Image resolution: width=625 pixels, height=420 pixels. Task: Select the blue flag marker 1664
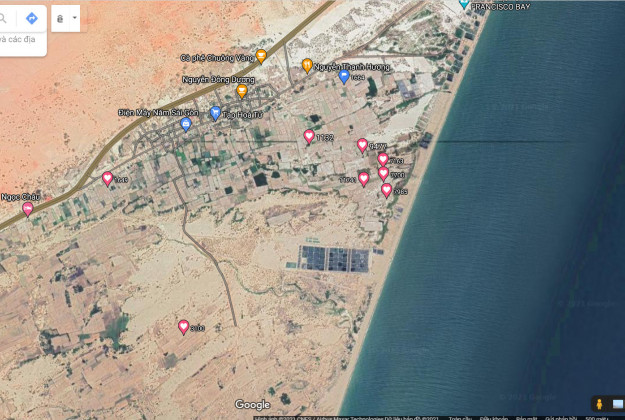(x=344, y=76)
